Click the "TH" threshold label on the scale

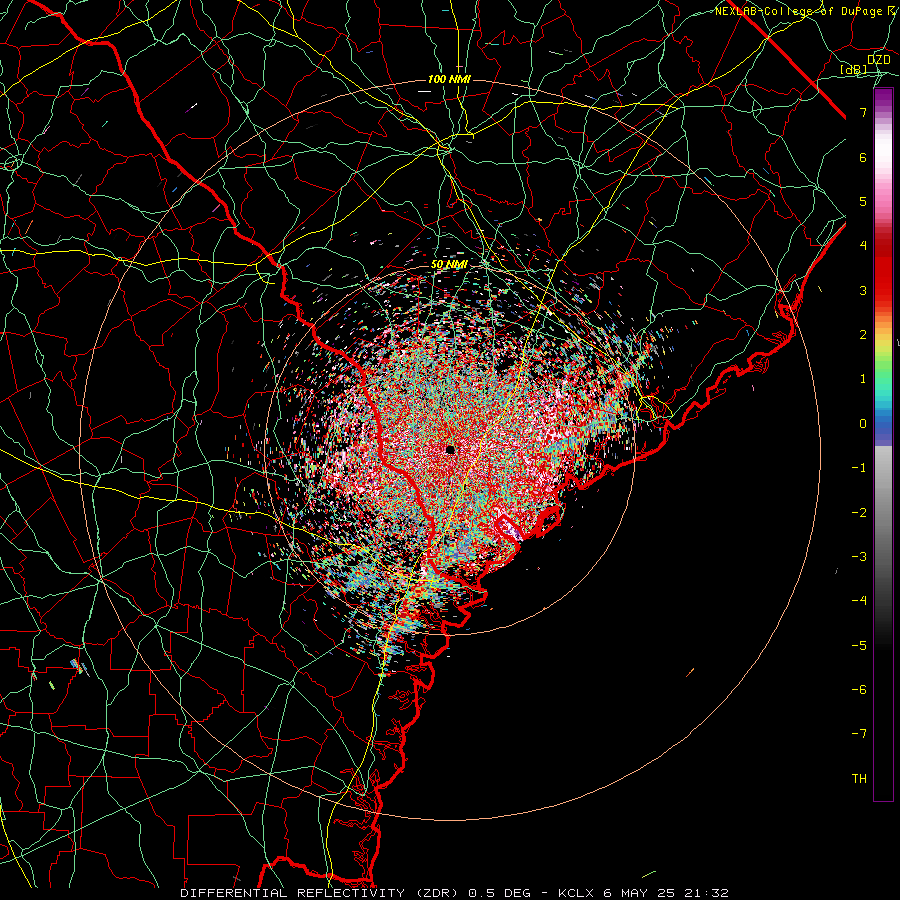pos(859,779)
